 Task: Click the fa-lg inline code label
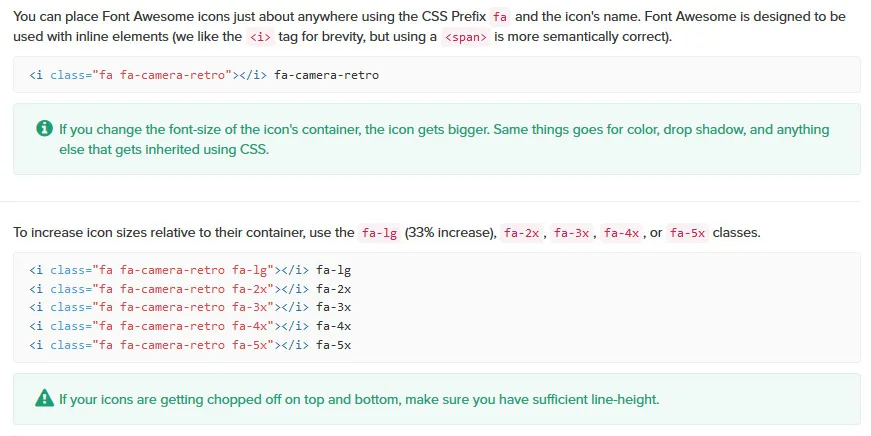[379, 233]
